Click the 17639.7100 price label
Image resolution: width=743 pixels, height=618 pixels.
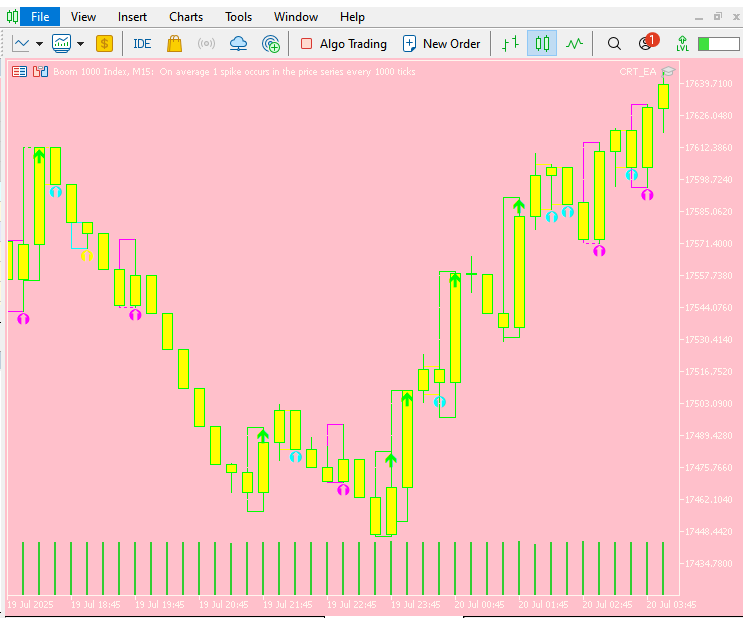coord(709,84)
